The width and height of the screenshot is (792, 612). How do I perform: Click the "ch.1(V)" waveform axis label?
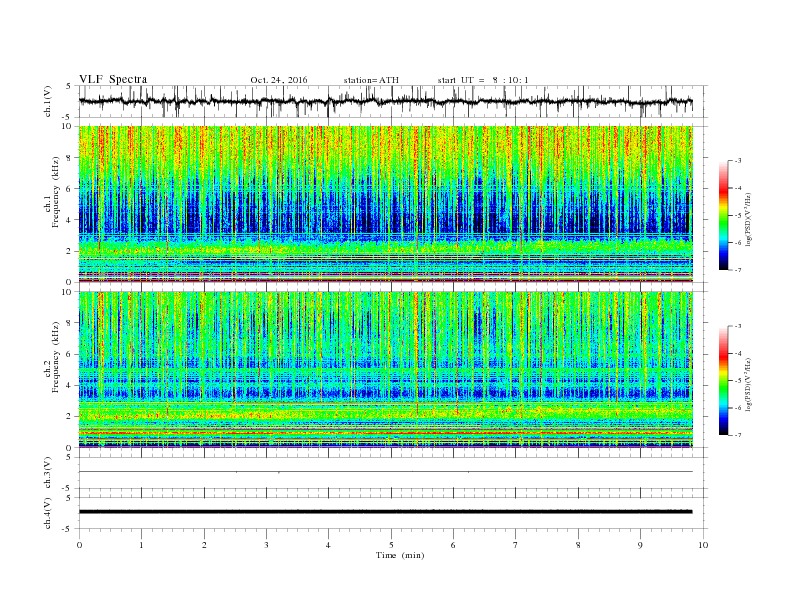point(47,101)
